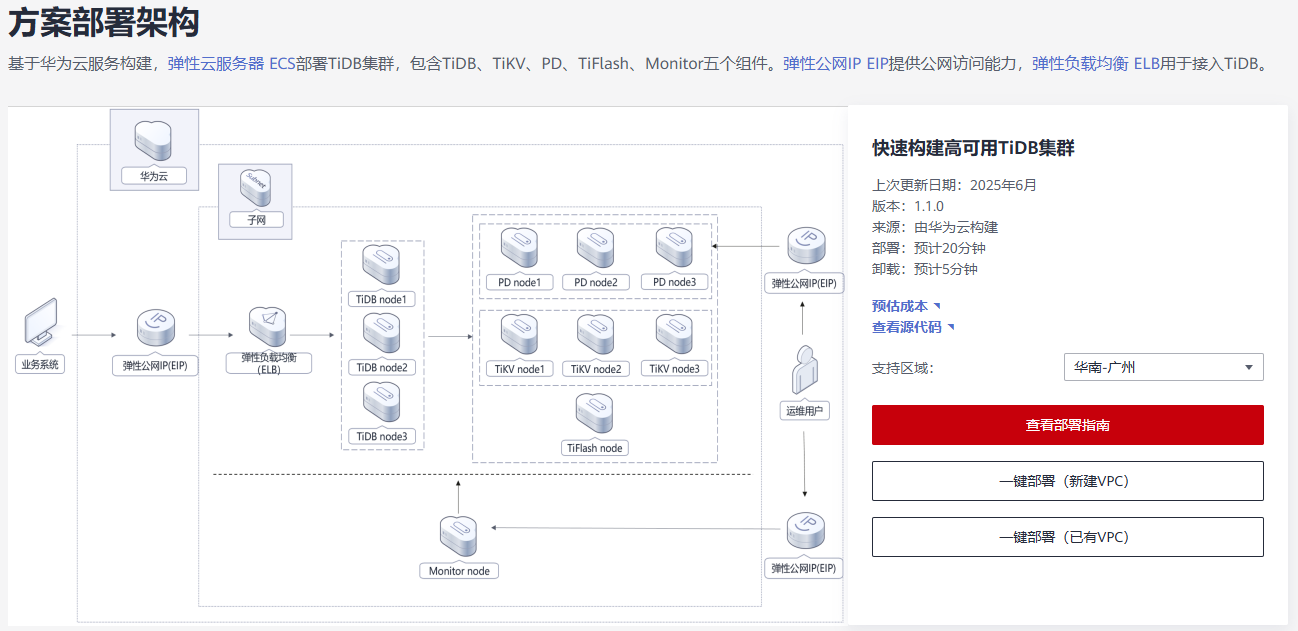
Task: Expand the 预估成本 link
Action: pos(906,306)
